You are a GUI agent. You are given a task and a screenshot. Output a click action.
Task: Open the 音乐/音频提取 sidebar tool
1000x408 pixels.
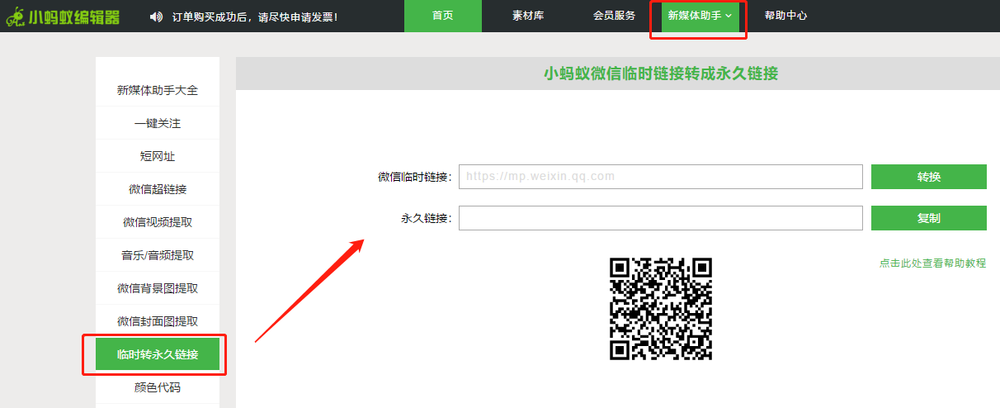coord(158,256)
